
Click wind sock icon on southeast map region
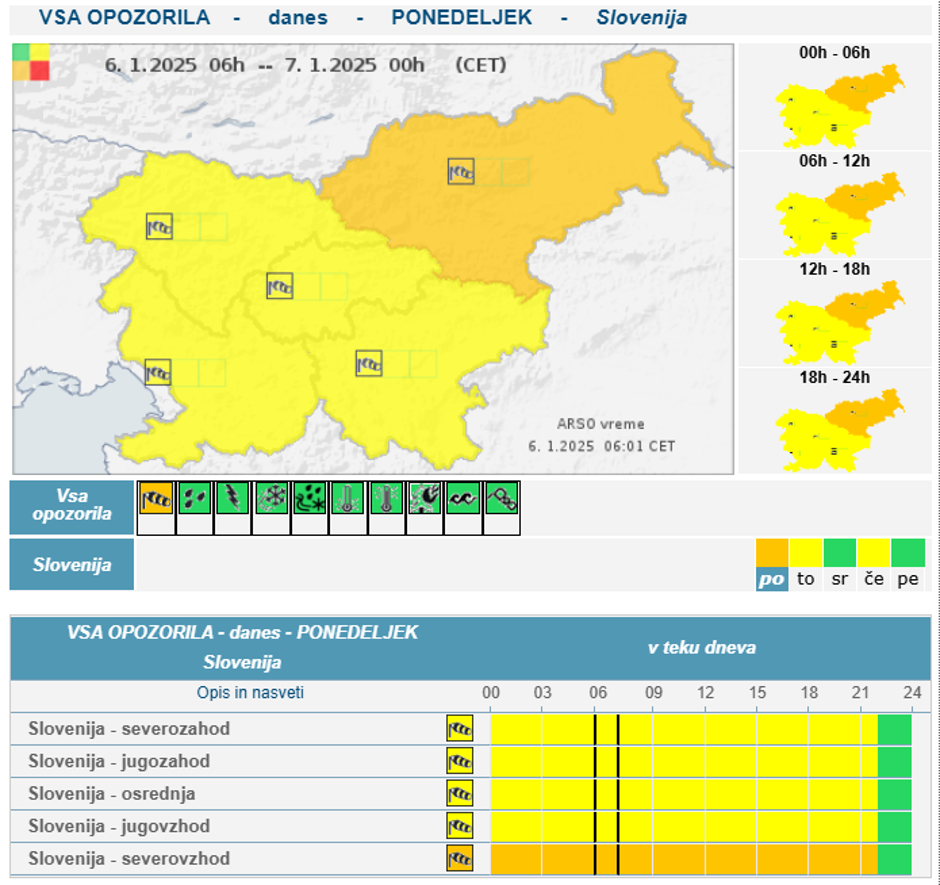(369, 363)
